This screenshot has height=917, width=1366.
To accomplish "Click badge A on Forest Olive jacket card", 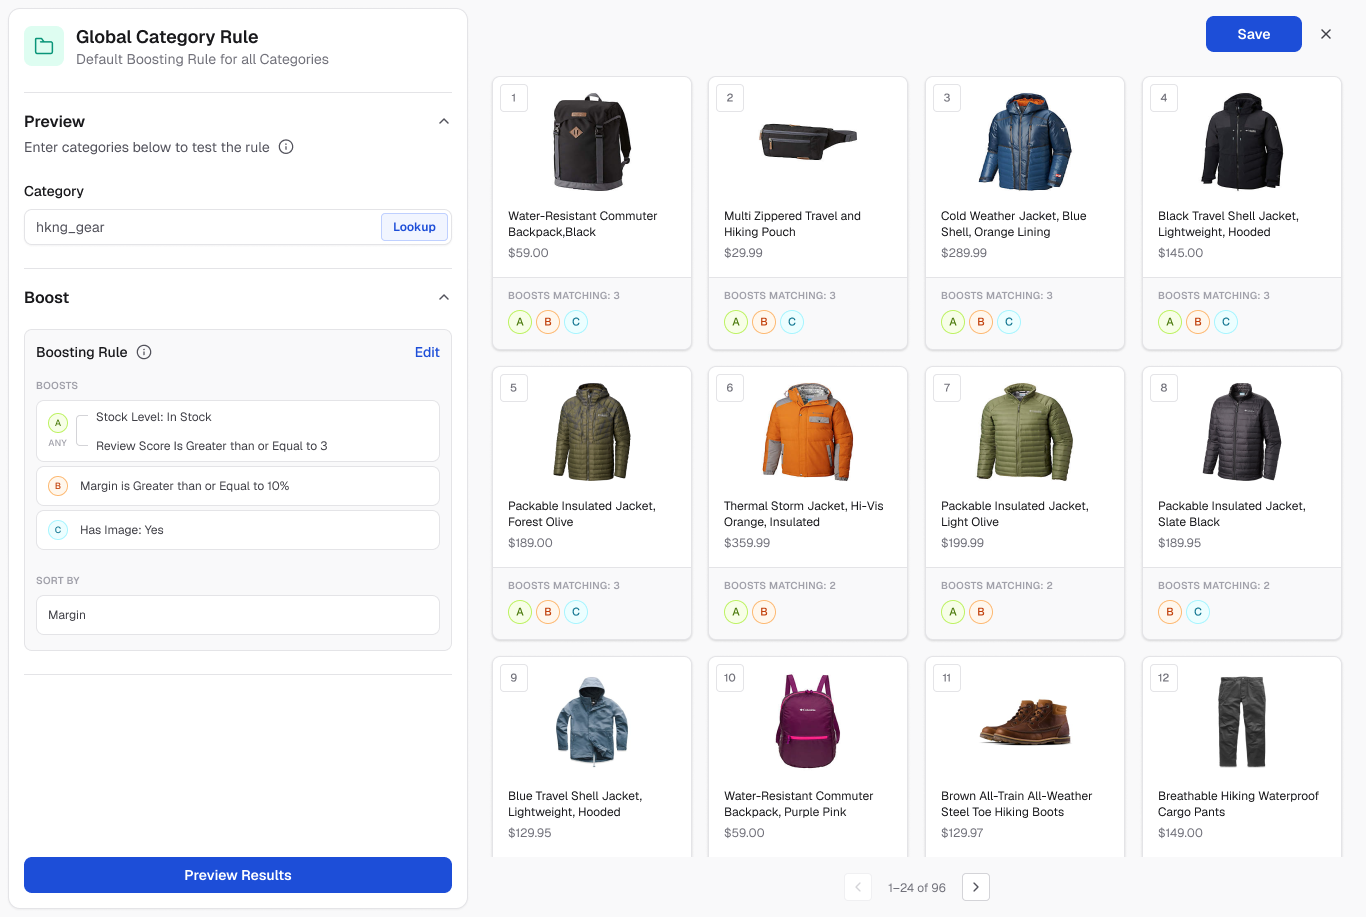I will (520, 612).
